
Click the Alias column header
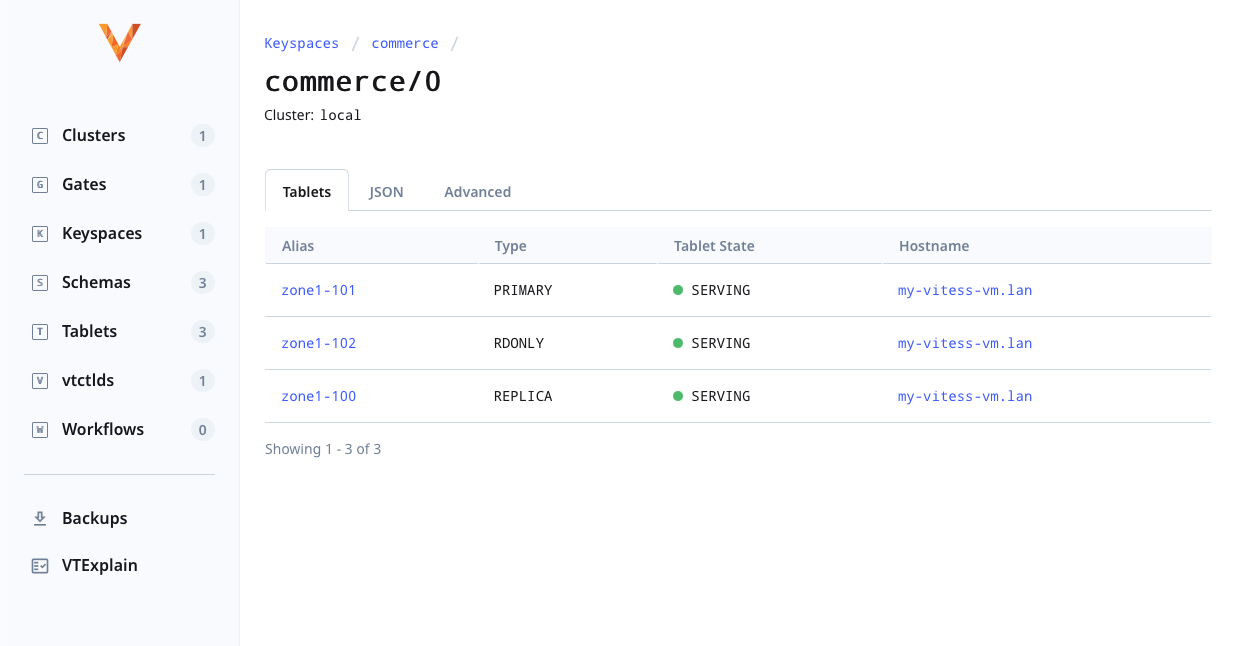pos(297,245)
